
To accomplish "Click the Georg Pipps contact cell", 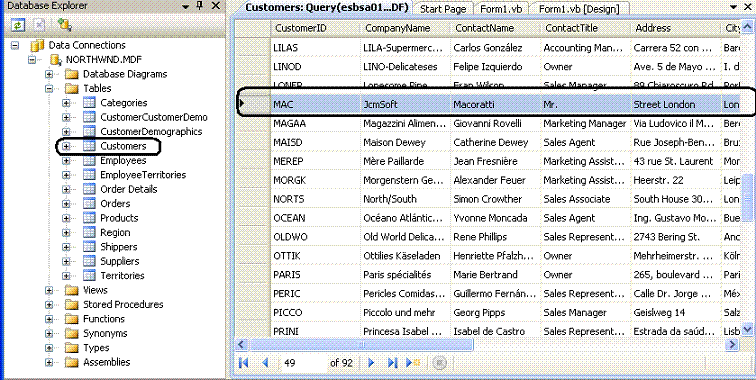I will pyautogui.click(x=495, y=312).
